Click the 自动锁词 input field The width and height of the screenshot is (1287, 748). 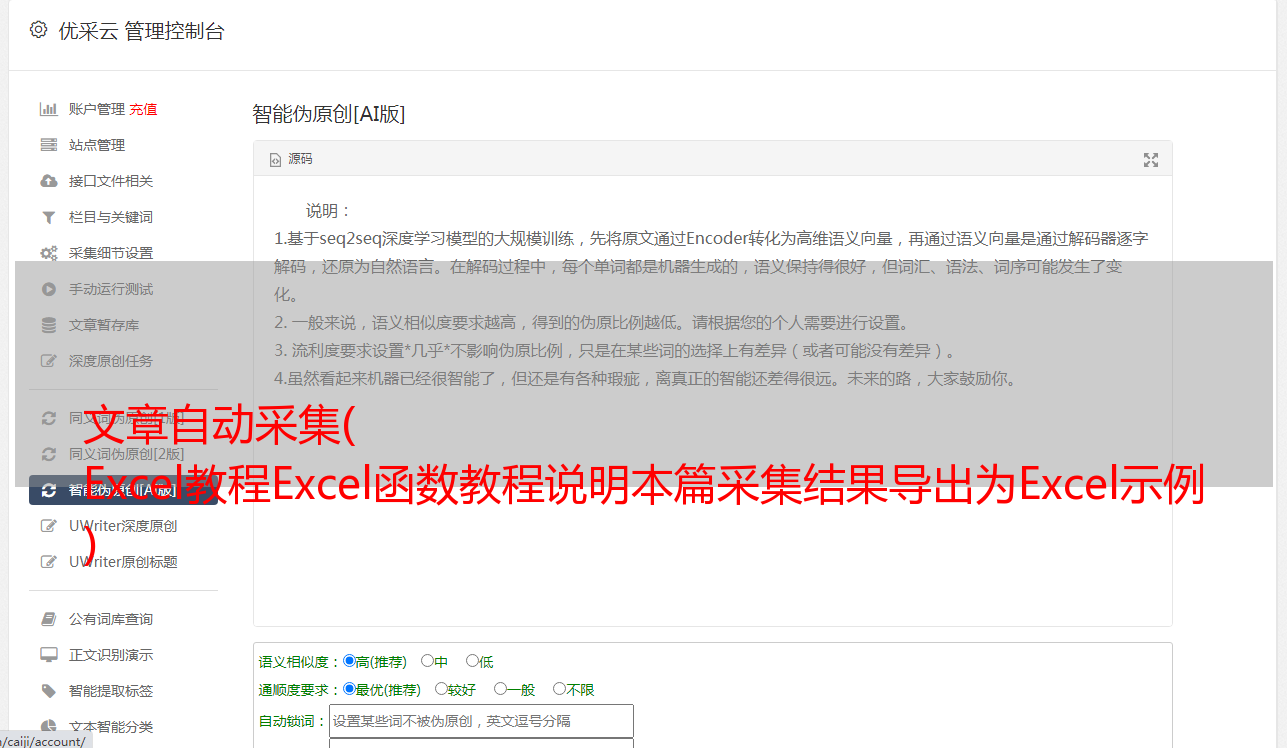coord(481,721)
